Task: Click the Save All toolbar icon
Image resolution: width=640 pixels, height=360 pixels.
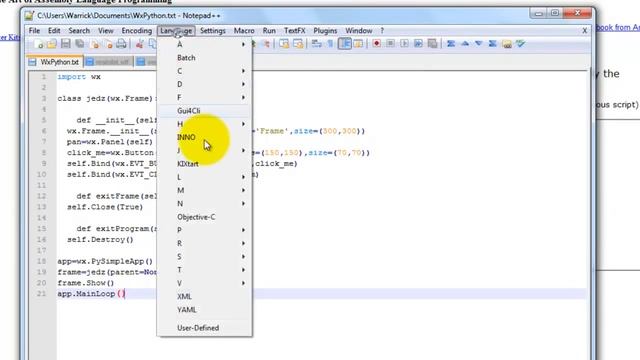Action: tap(80, 44)
